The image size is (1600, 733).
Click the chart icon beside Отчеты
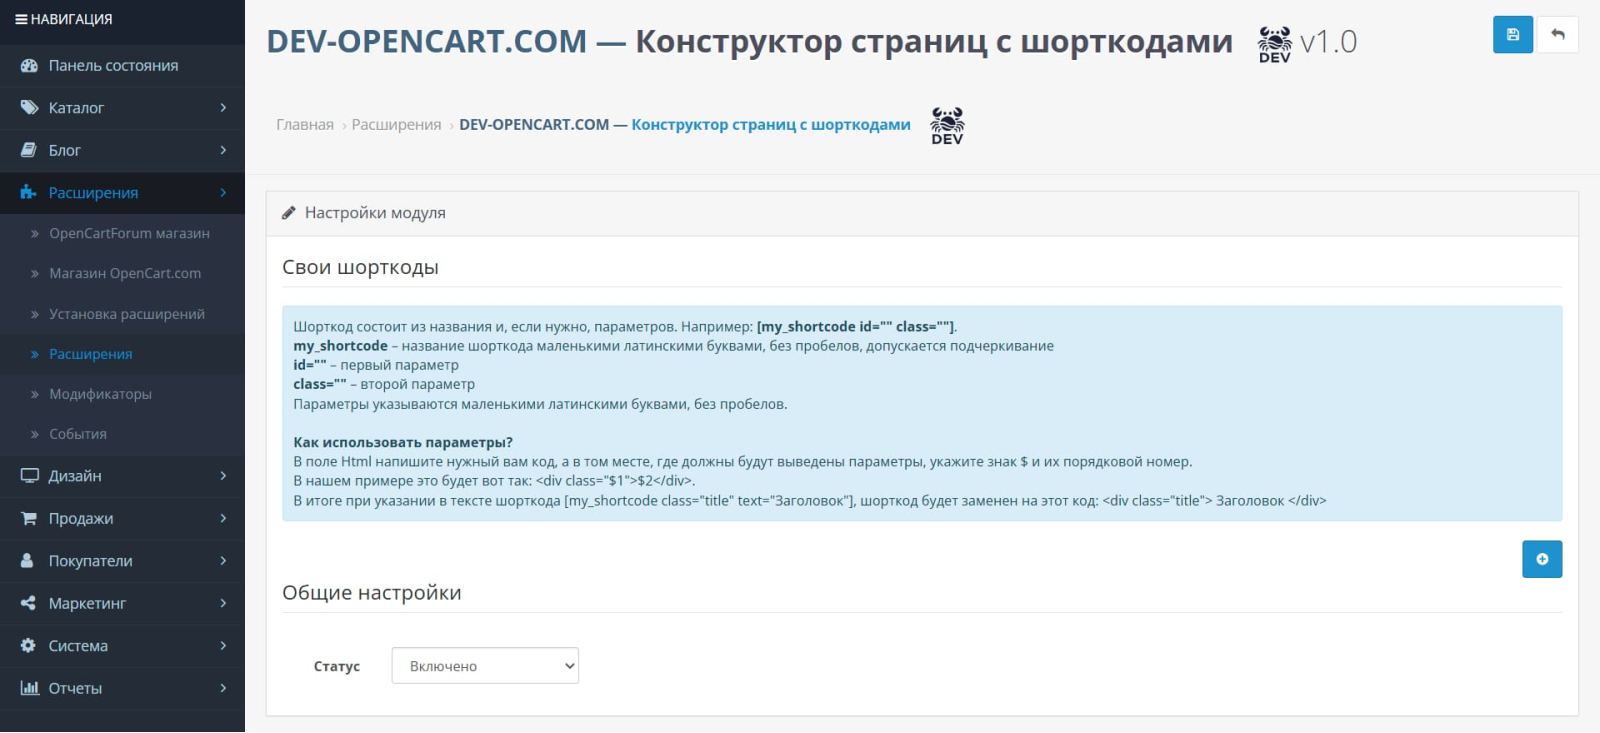coord(29,688)
